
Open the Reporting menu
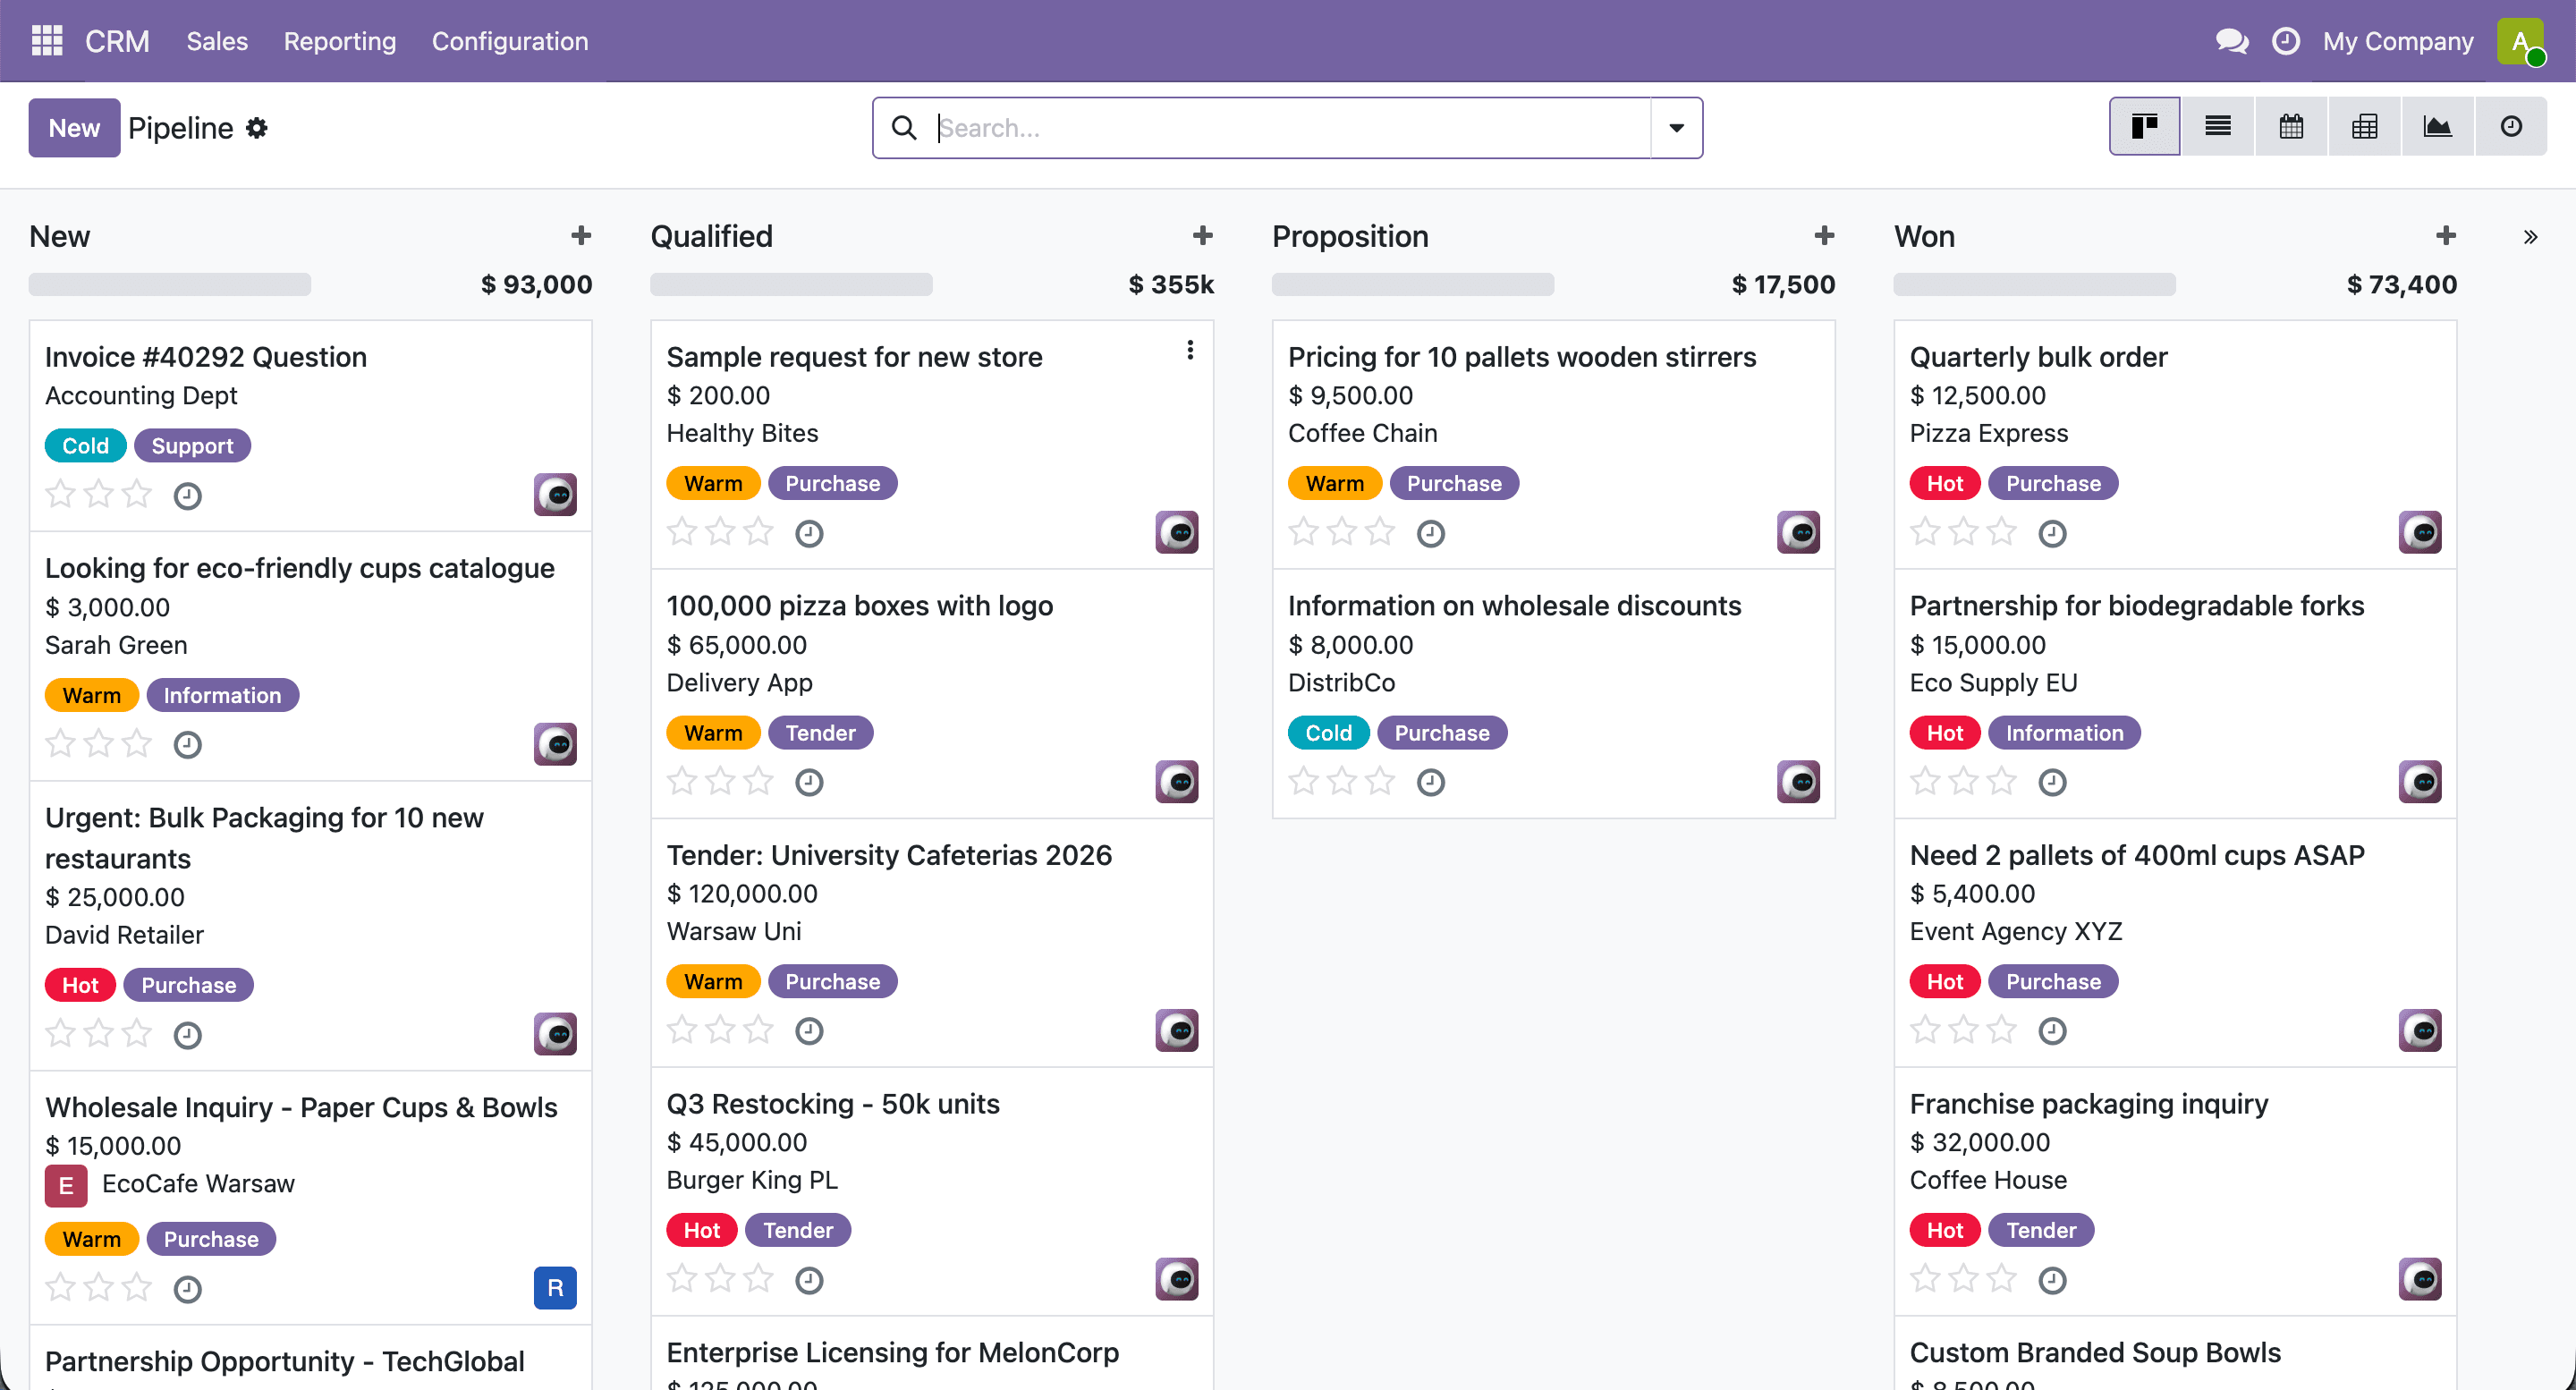click(x=340, y=41)
